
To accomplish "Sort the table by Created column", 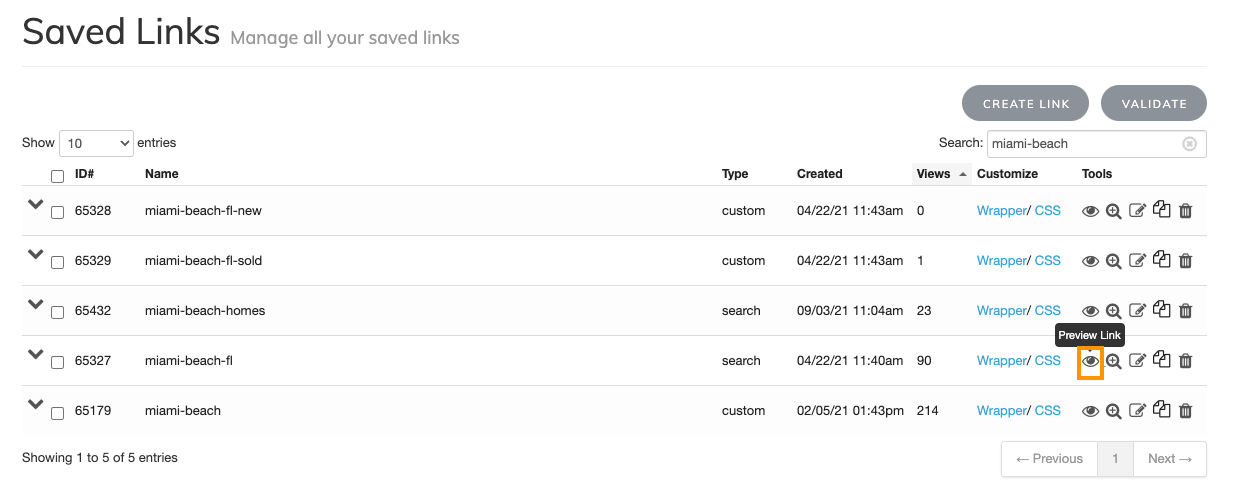I will tap(819, 174).
